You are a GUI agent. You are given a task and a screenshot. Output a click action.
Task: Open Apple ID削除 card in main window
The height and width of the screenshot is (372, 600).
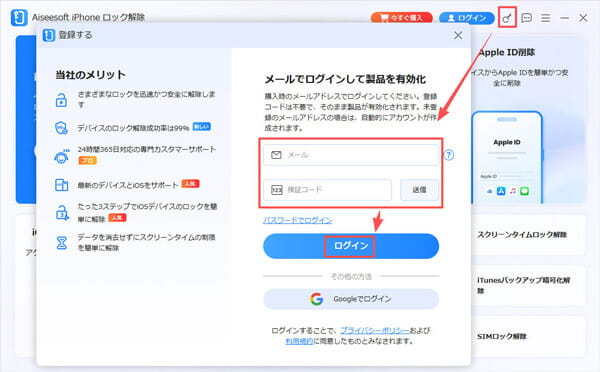[x=528, y=119]
